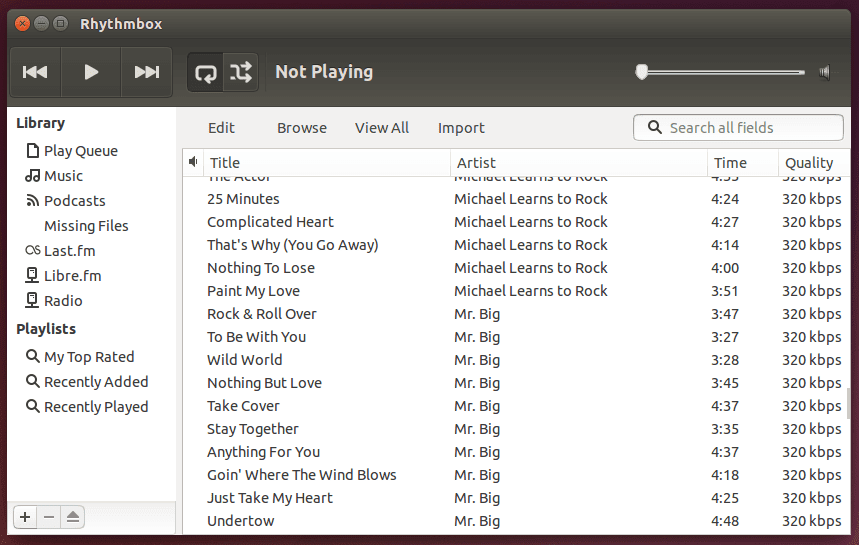Viewport: 859px width, 545px height.
Task: Open the Radio source
Action: (63, 301)
